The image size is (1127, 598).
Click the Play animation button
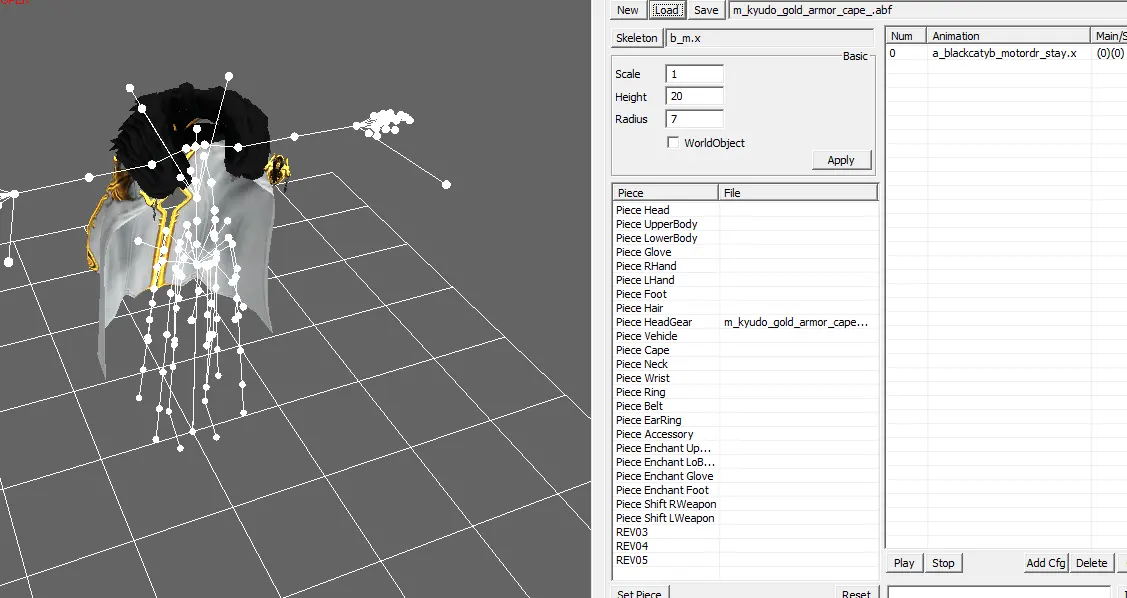pyautogui.click(x=904, y=563)
